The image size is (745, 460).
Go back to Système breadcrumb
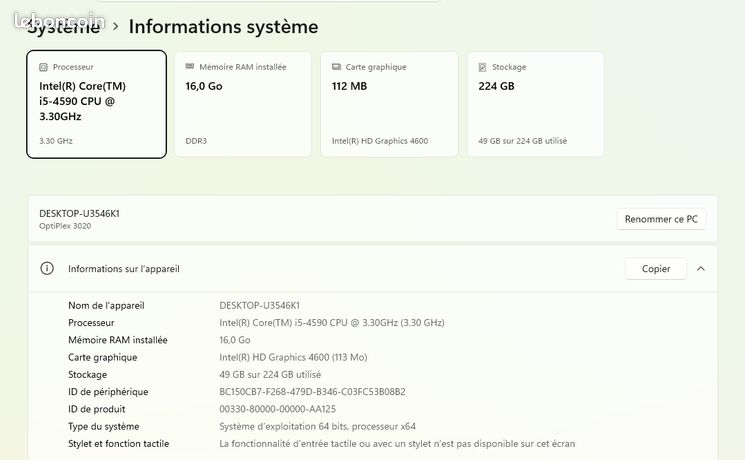point(63,27)
